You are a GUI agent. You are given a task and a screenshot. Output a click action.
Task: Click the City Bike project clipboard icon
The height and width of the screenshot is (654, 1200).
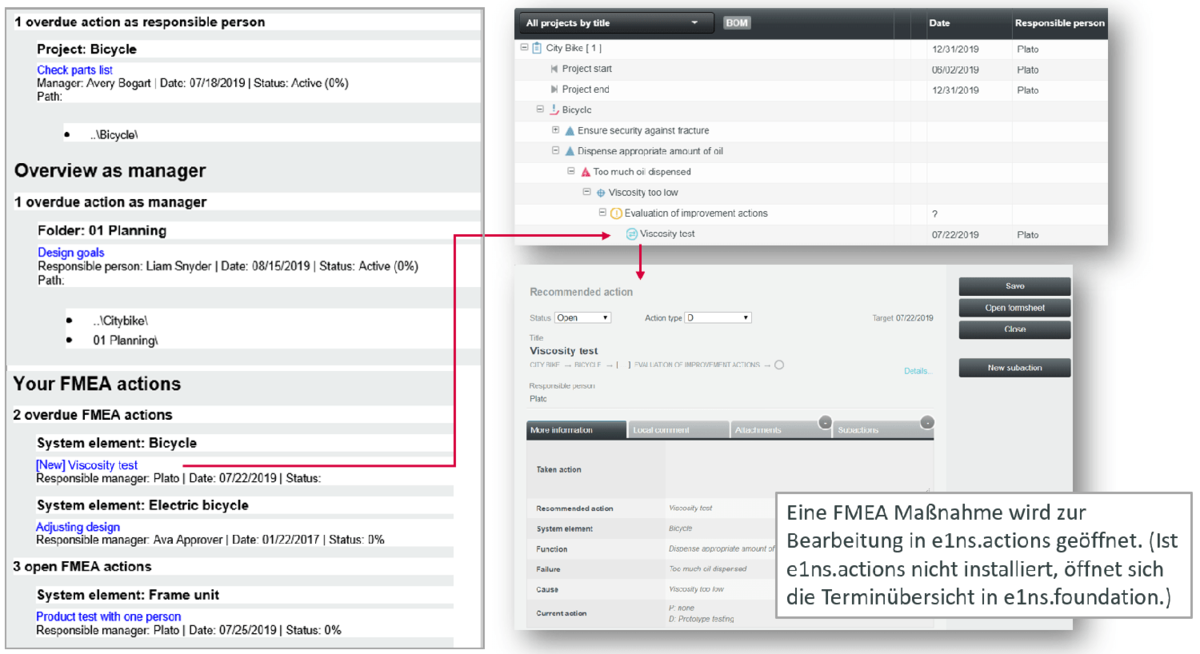537,48
